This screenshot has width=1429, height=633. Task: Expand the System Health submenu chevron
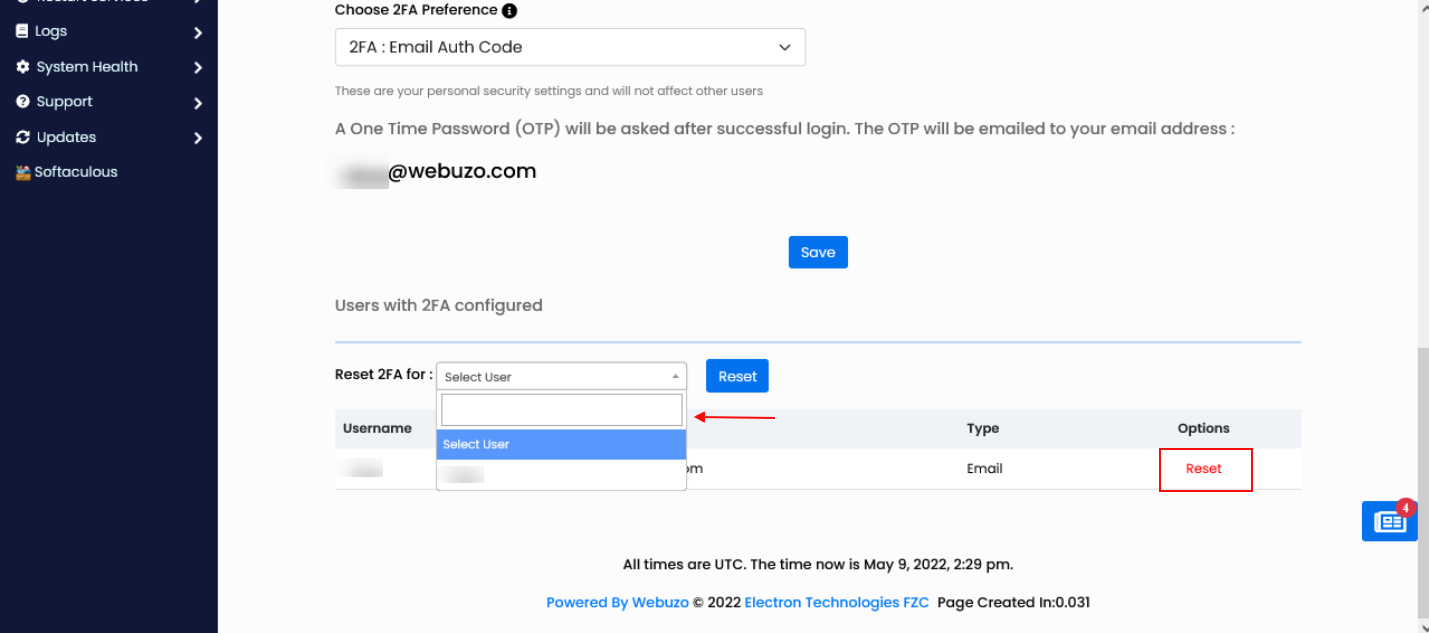tap(198, 68)
